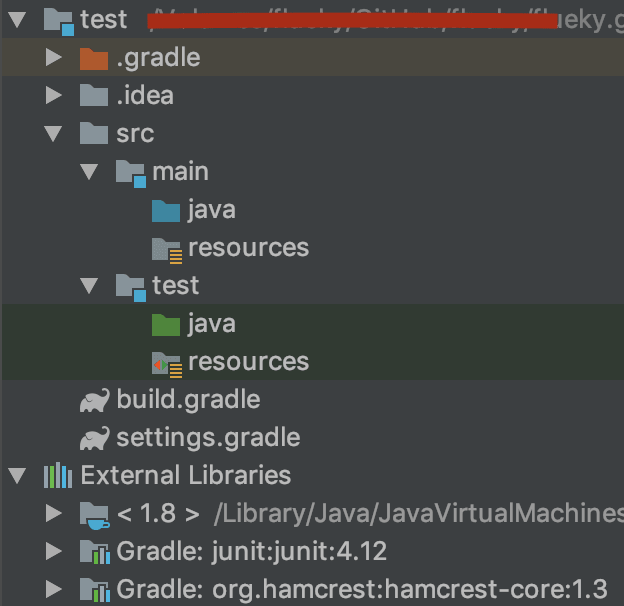The image size is (624, 606).
Task: Click the JDK 1.8 folder icon
Action: 95,515
